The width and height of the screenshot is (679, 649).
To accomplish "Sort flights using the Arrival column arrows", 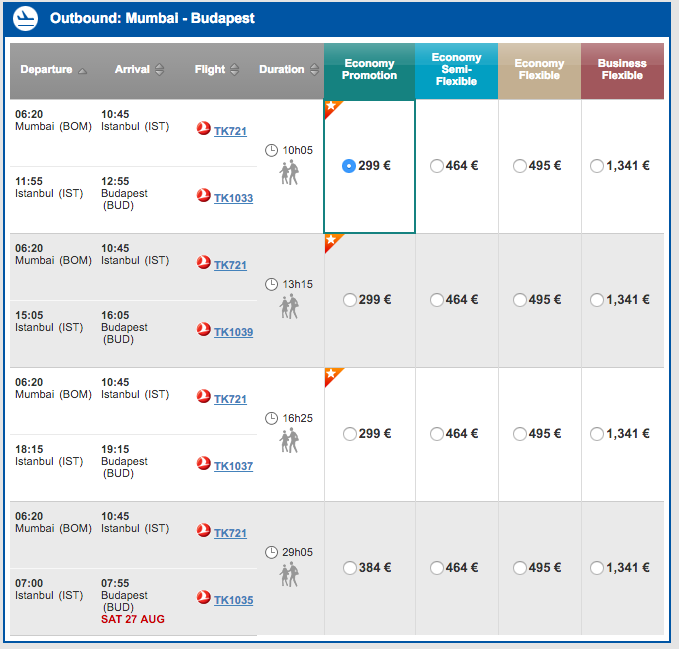I will click(x=160, y=69).
